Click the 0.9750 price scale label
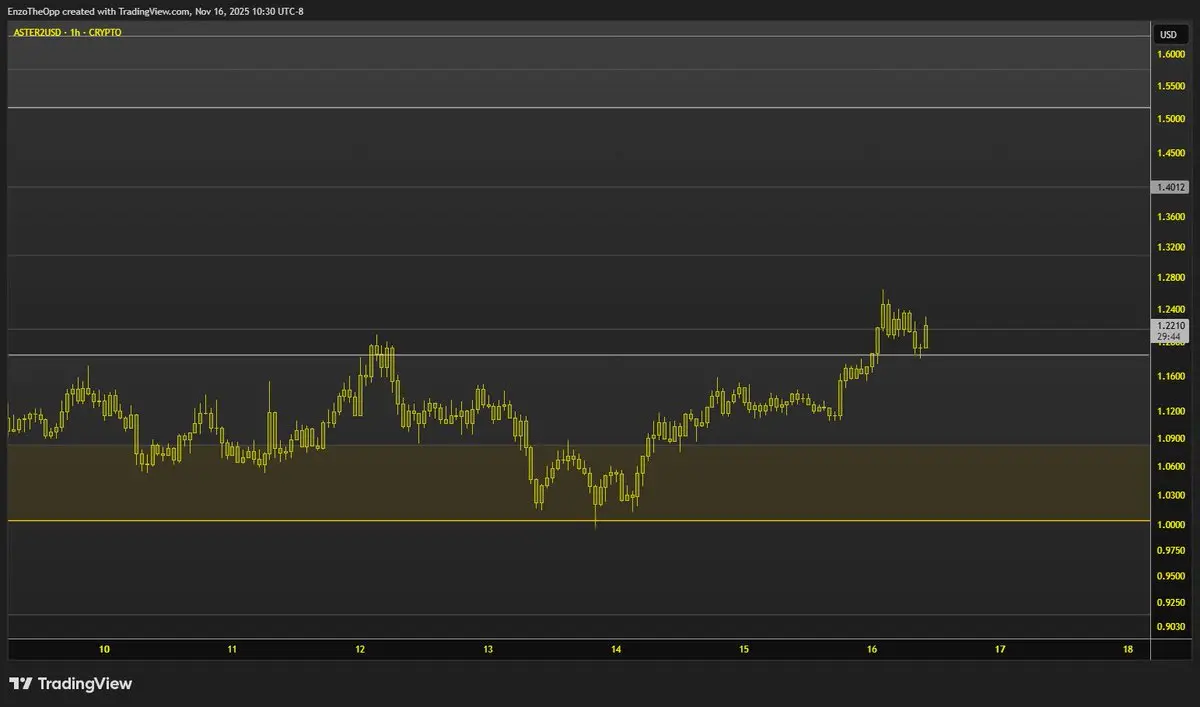The width and height of the screenshot is (1200, 707). click(1171, 551)
